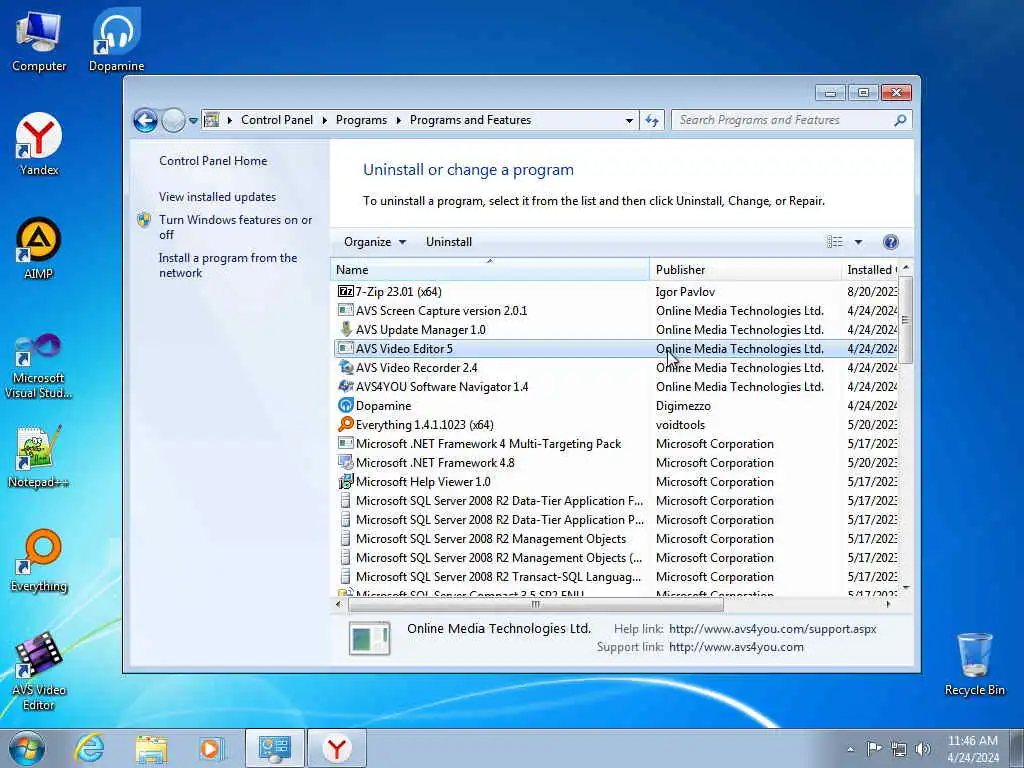1024x768 pixels.
Task: Show hidden tray icons arrow
Action: click(x=850, y=749)
